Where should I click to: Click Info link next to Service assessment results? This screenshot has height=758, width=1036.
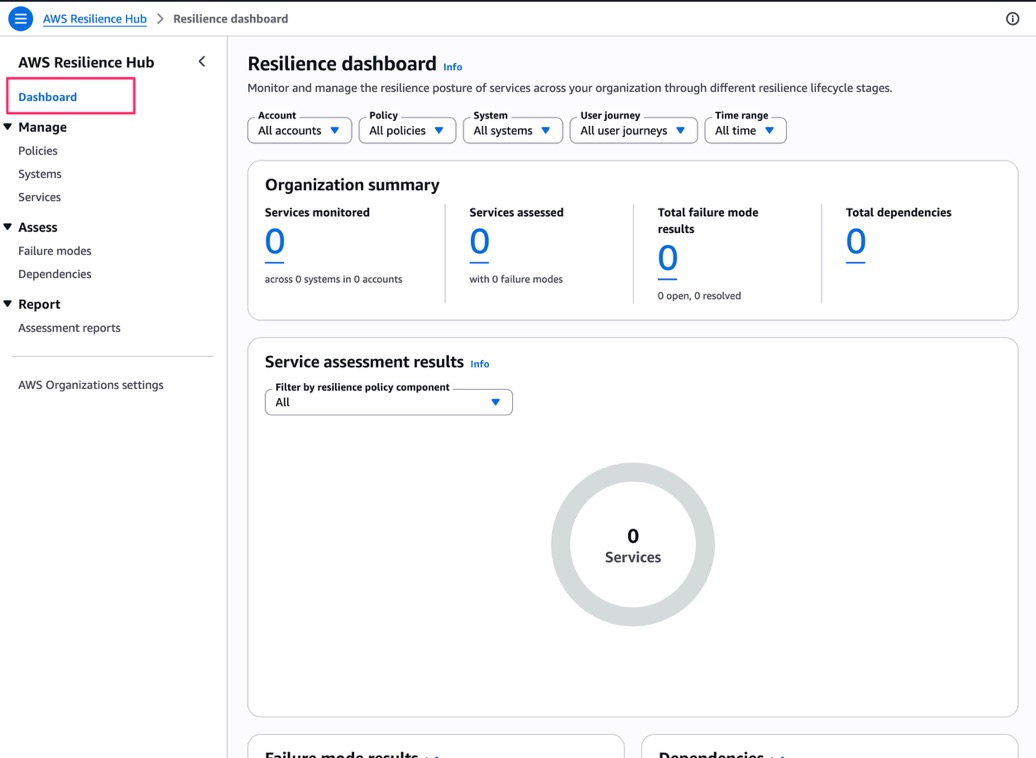point(480,363)
